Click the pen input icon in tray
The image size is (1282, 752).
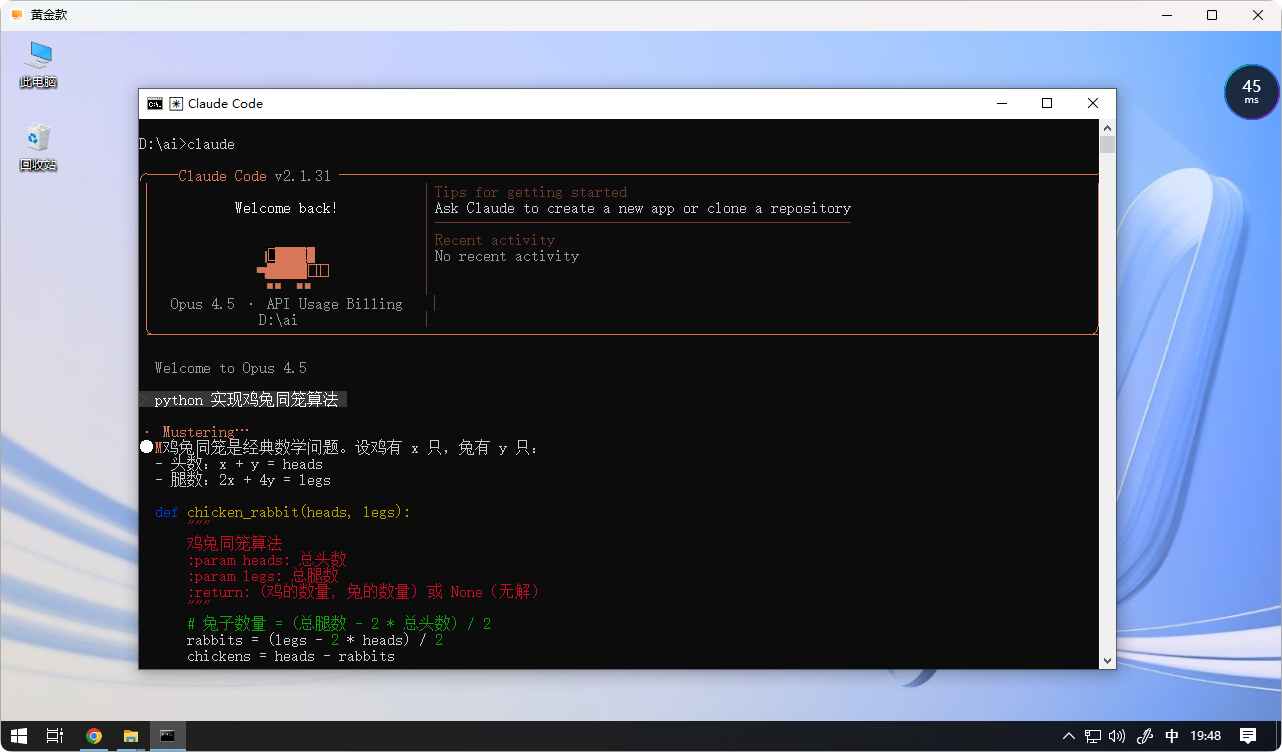[x=1146, y=736]
